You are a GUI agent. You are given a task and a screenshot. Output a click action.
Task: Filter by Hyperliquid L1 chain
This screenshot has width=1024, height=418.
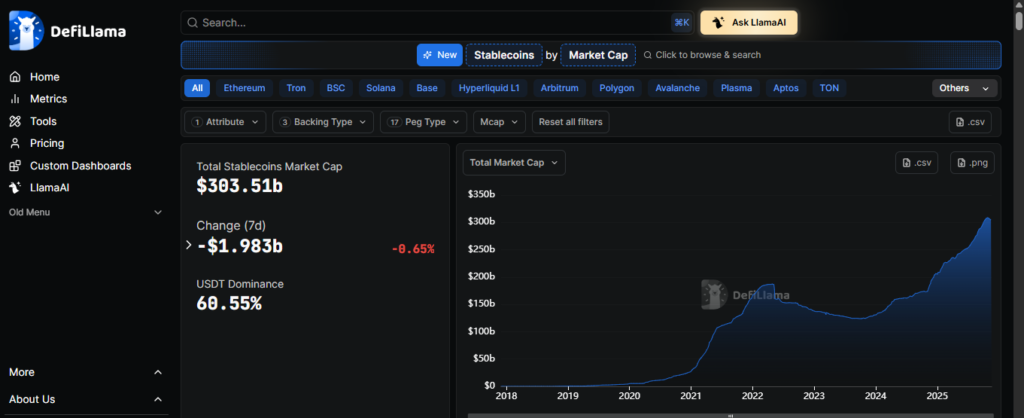pos(489,88)
